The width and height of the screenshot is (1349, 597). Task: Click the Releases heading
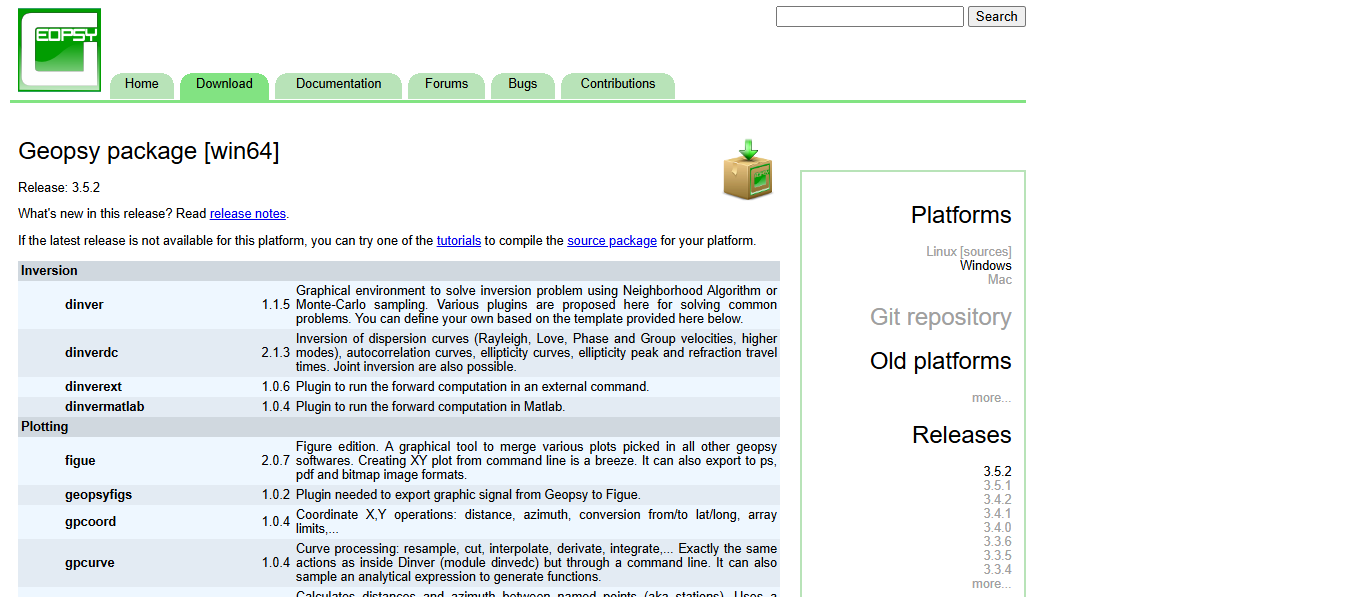962,435
